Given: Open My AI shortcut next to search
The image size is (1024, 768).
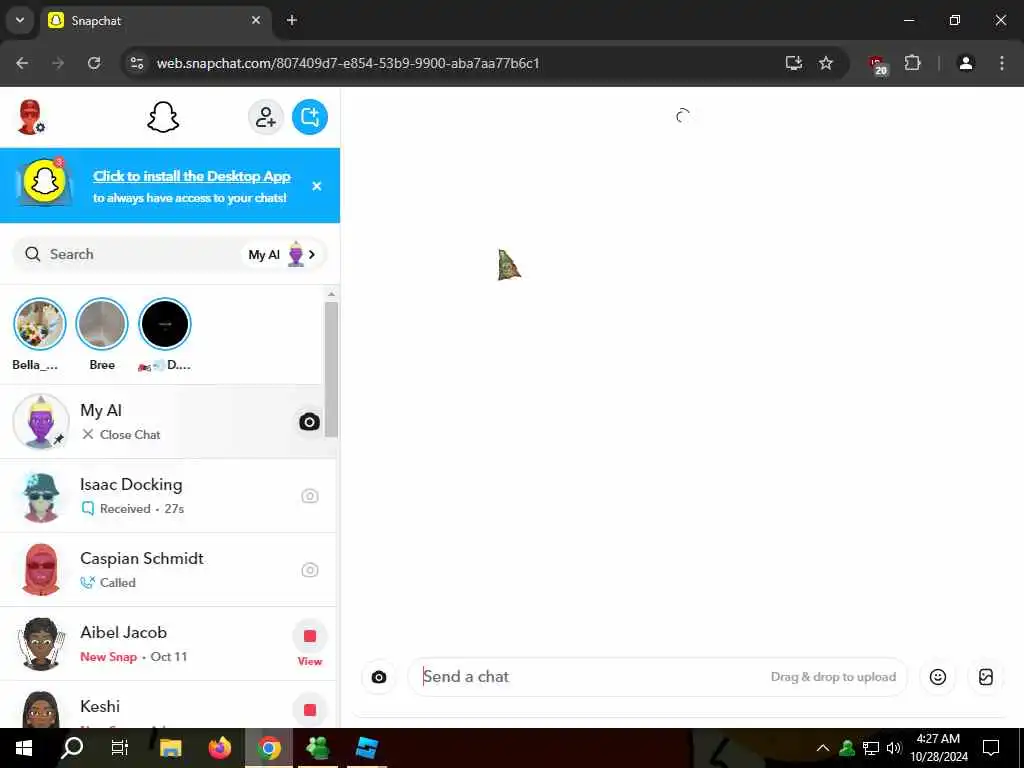Looking at the screenshot, I should [281, 255].
